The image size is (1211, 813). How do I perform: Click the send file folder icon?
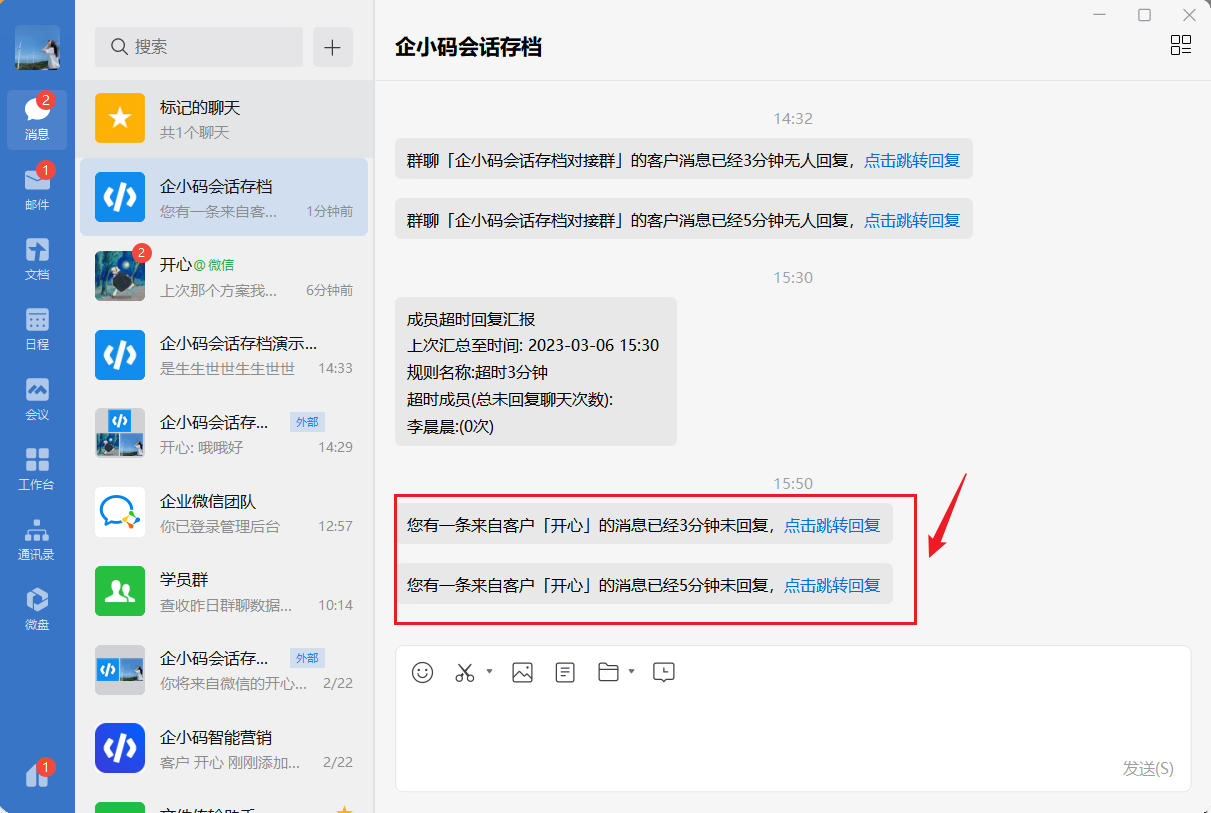pyautogui.click(x=608, y=672)
